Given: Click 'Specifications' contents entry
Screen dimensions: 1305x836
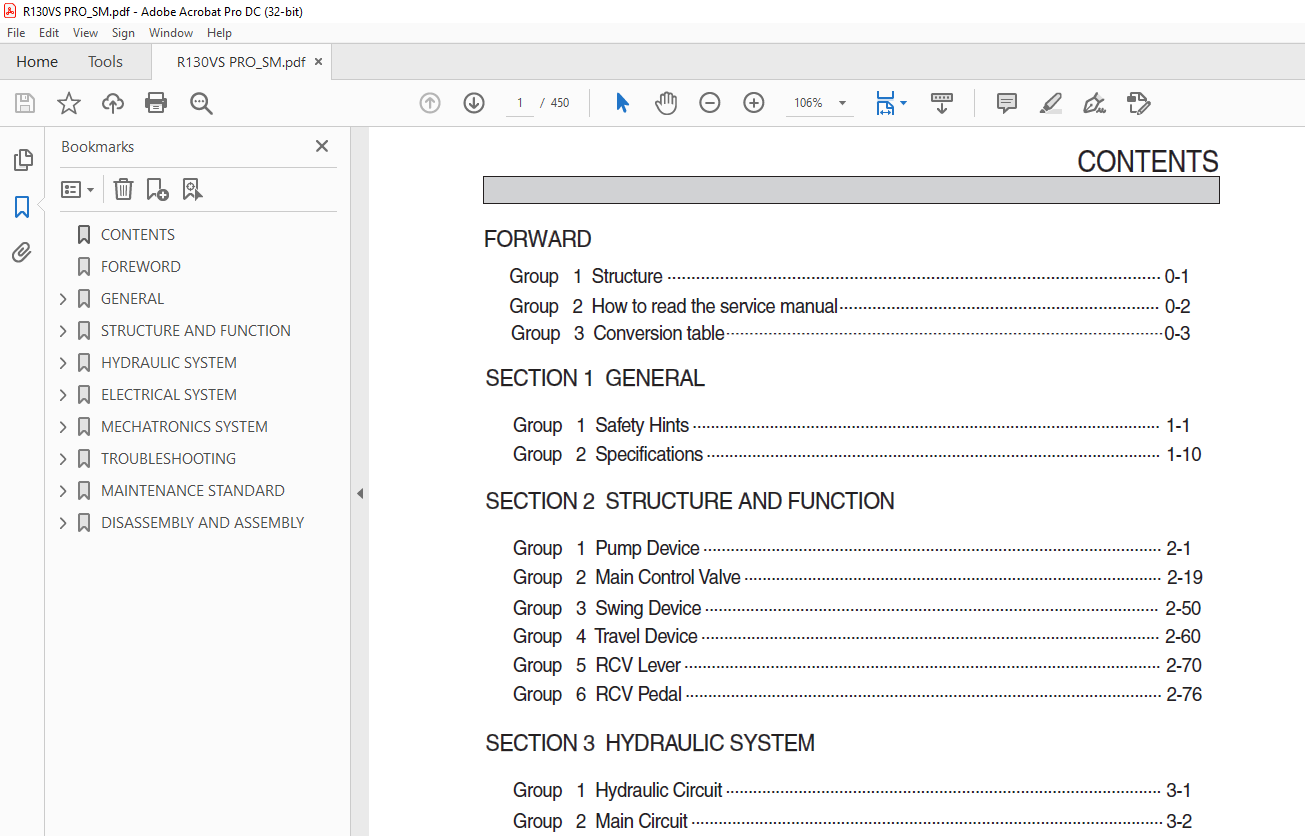Looking at the screenshot, I should pos(649,454).
